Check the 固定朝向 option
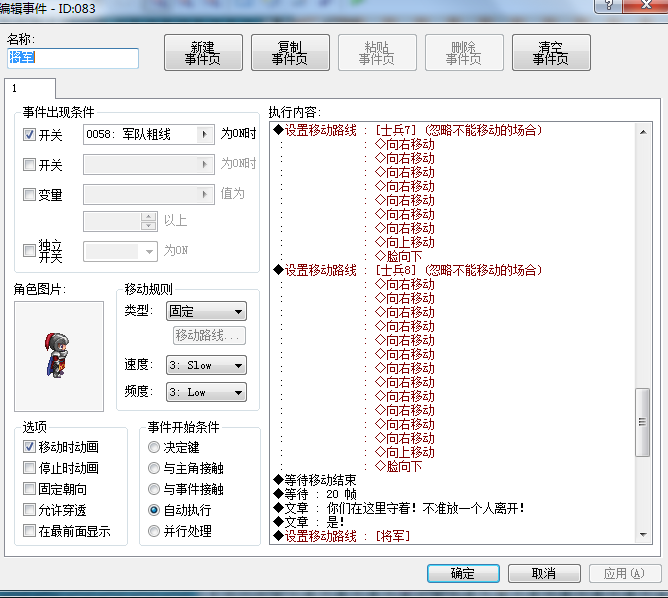Image resolution: width=668 pixels, height=598 pixels. point(29,489)
